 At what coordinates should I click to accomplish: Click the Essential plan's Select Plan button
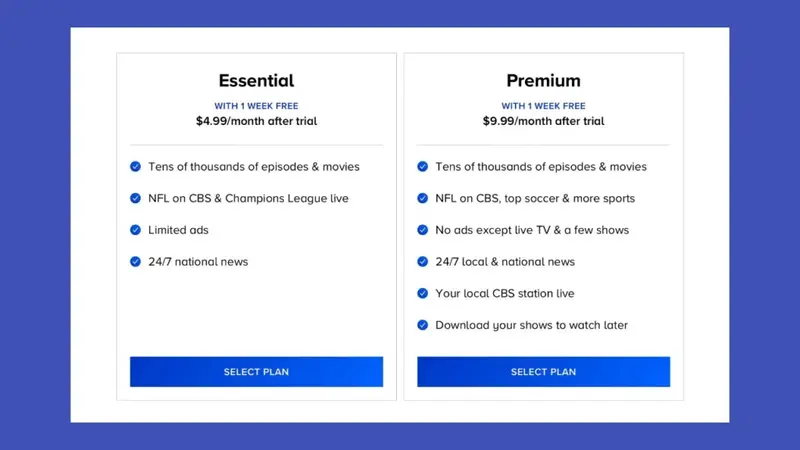click(256, 372)
